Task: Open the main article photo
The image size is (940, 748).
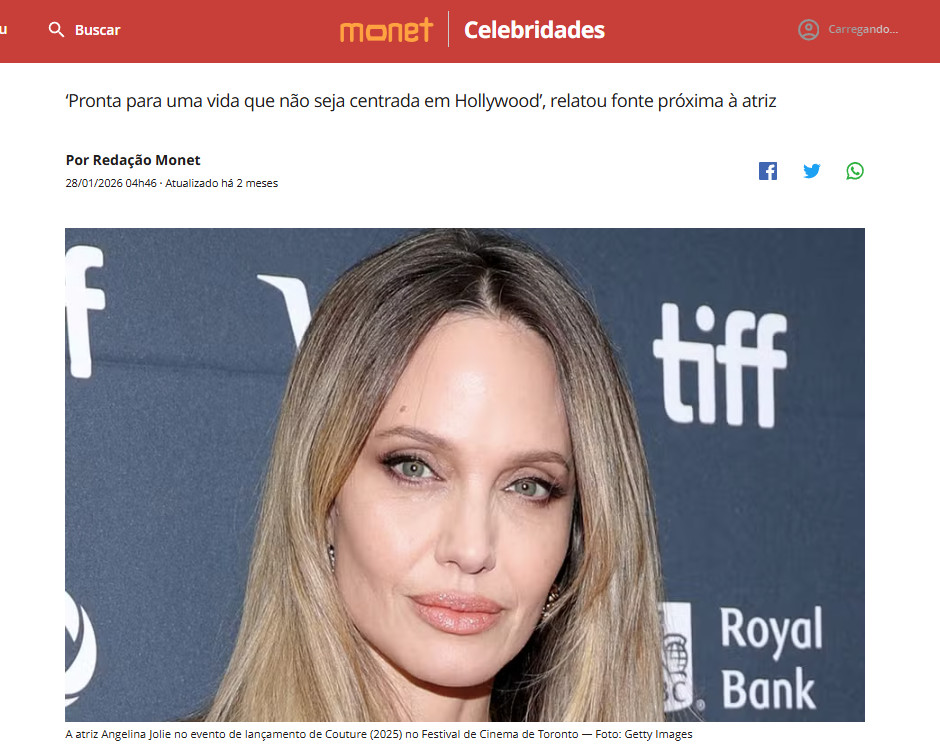Action: 465,475
